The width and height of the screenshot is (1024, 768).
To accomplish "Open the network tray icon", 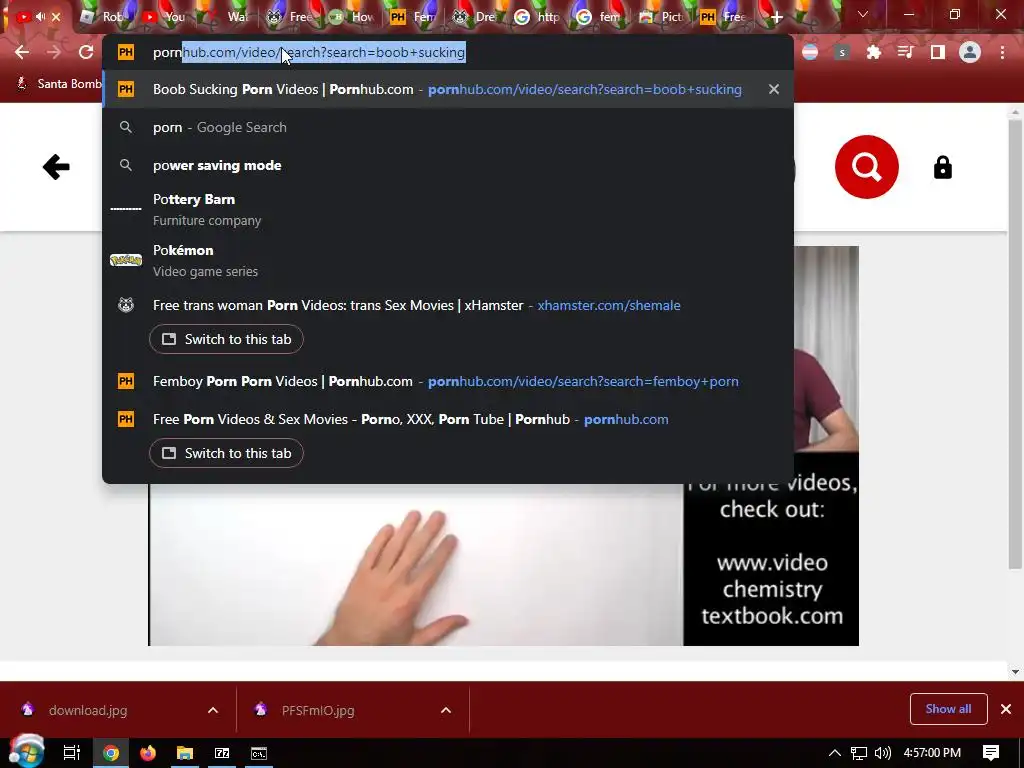I will coord(859,753).
